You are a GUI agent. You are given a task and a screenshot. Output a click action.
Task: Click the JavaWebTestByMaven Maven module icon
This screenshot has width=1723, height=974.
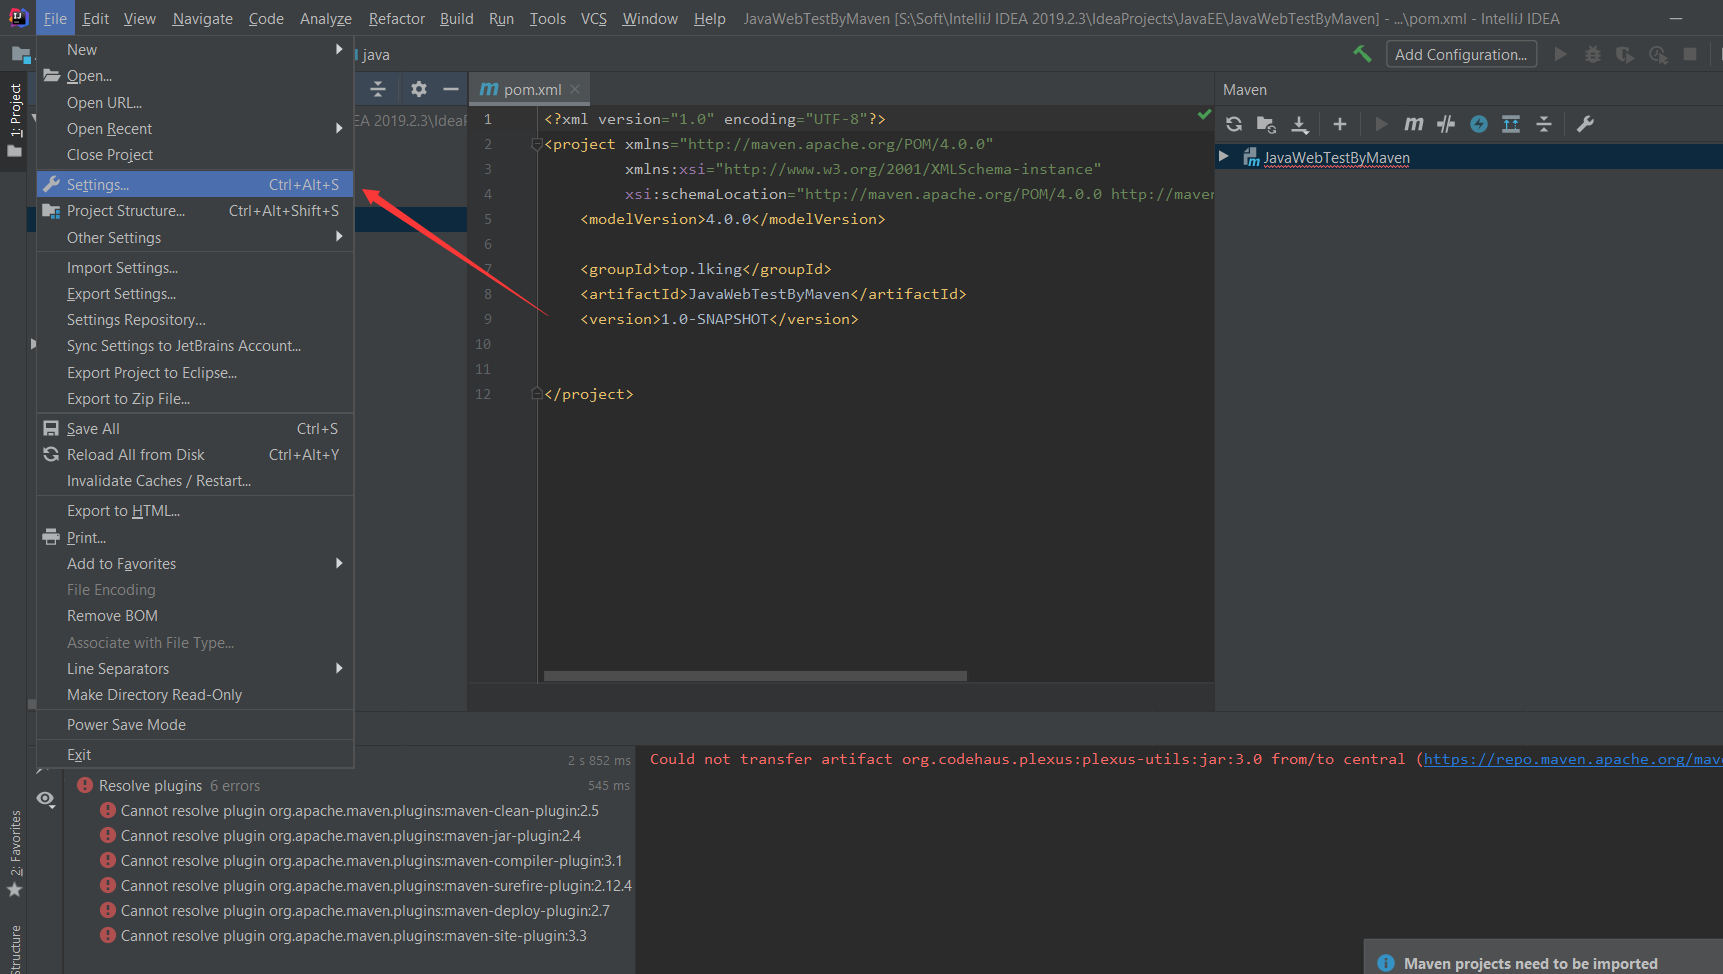click(1251, 157)
